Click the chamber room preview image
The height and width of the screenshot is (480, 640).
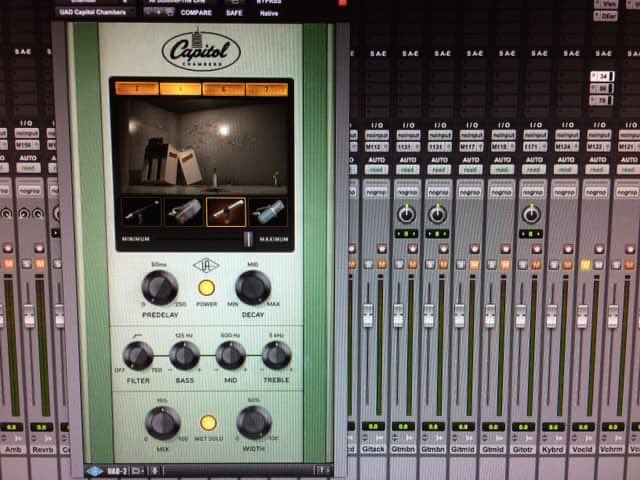(x=202, y=147)
